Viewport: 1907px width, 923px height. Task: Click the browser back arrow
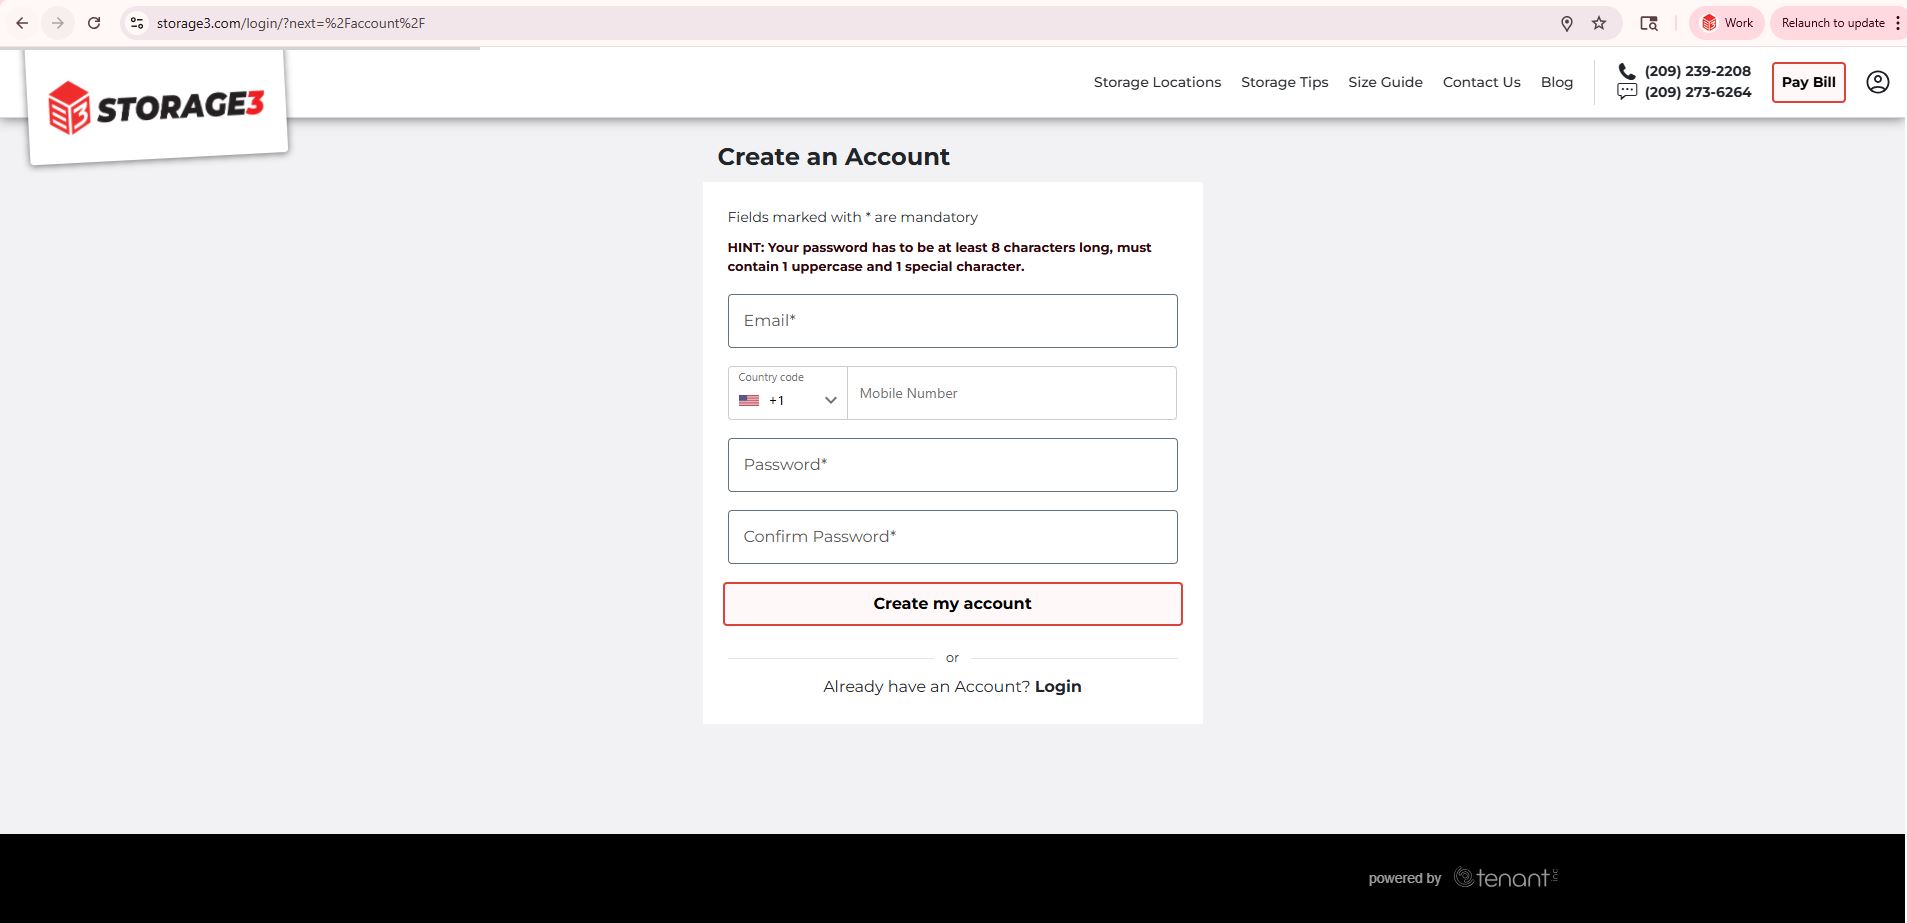click(x=22, y=23)
